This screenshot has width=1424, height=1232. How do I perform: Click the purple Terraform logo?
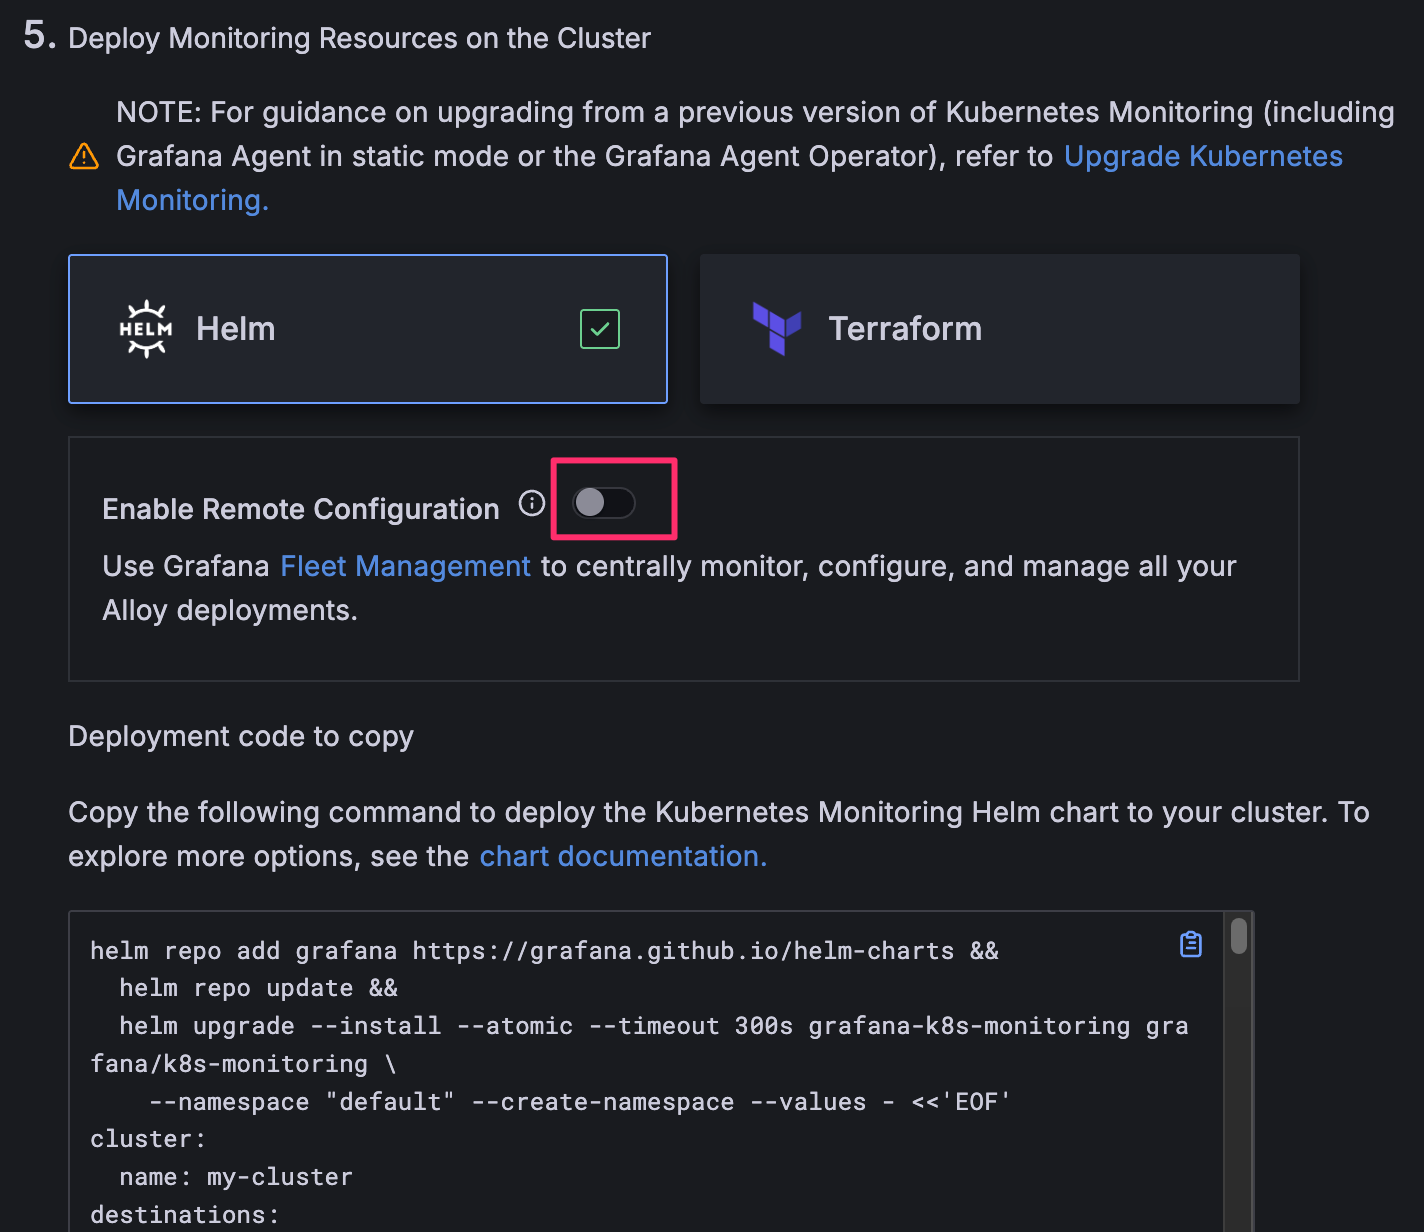pyautogui.click(x=777, y=328)
